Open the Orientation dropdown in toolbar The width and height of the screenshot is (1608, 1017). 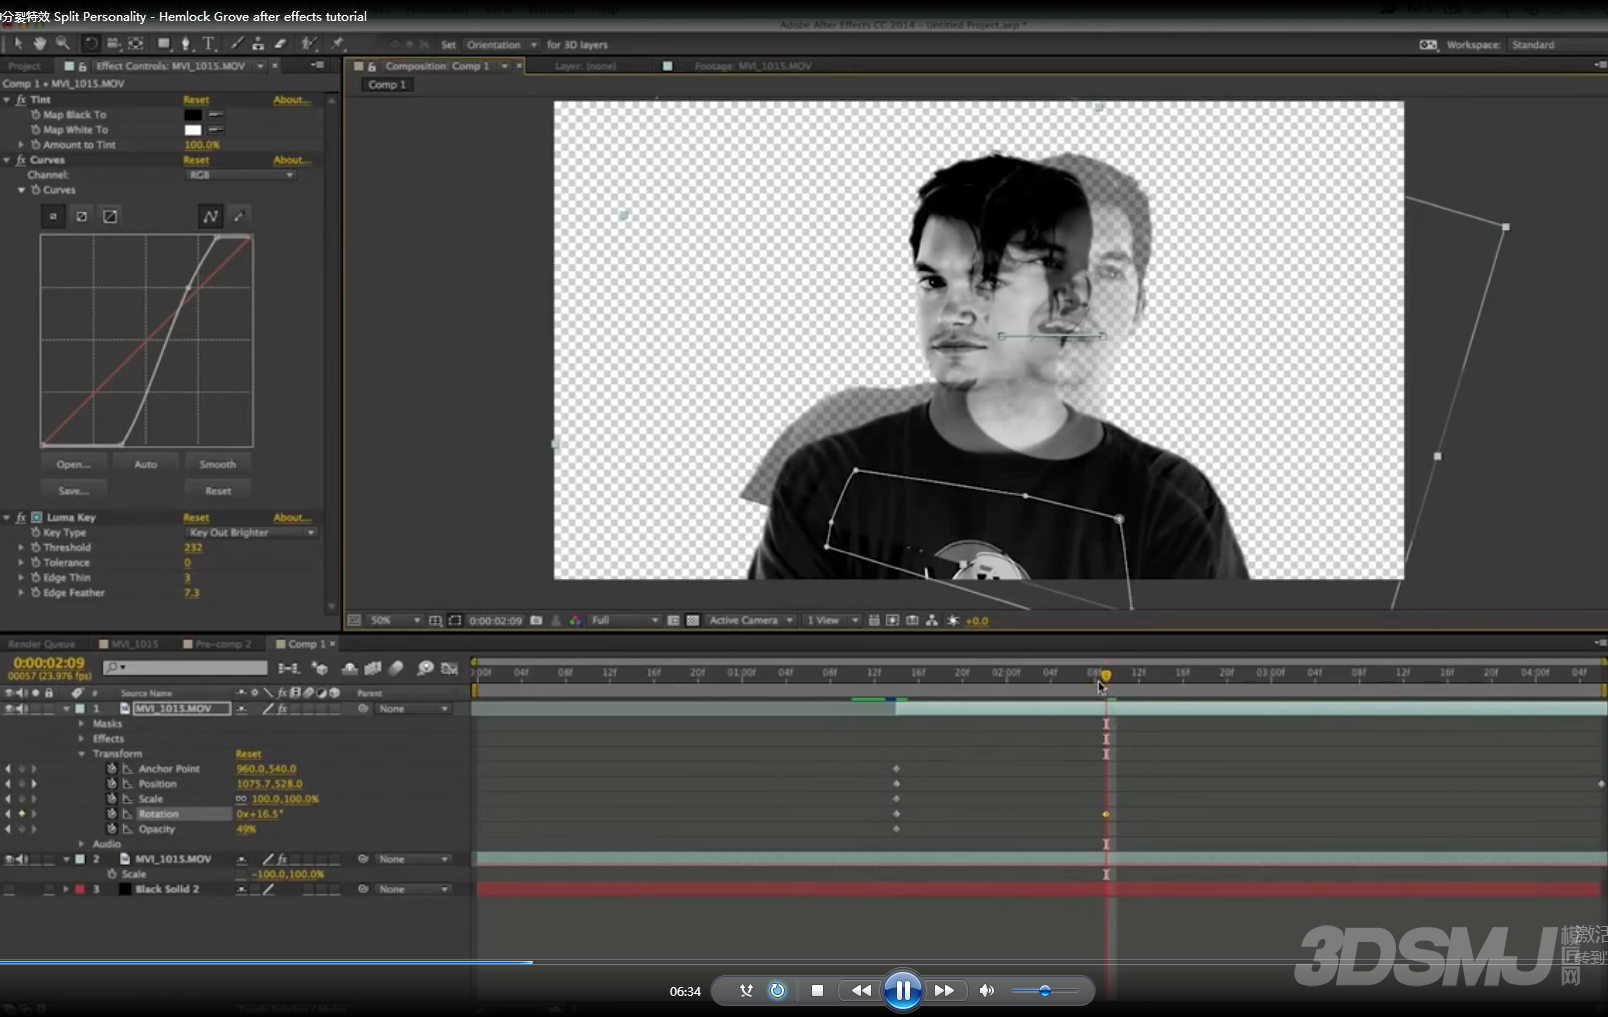(x=501, y=45)
